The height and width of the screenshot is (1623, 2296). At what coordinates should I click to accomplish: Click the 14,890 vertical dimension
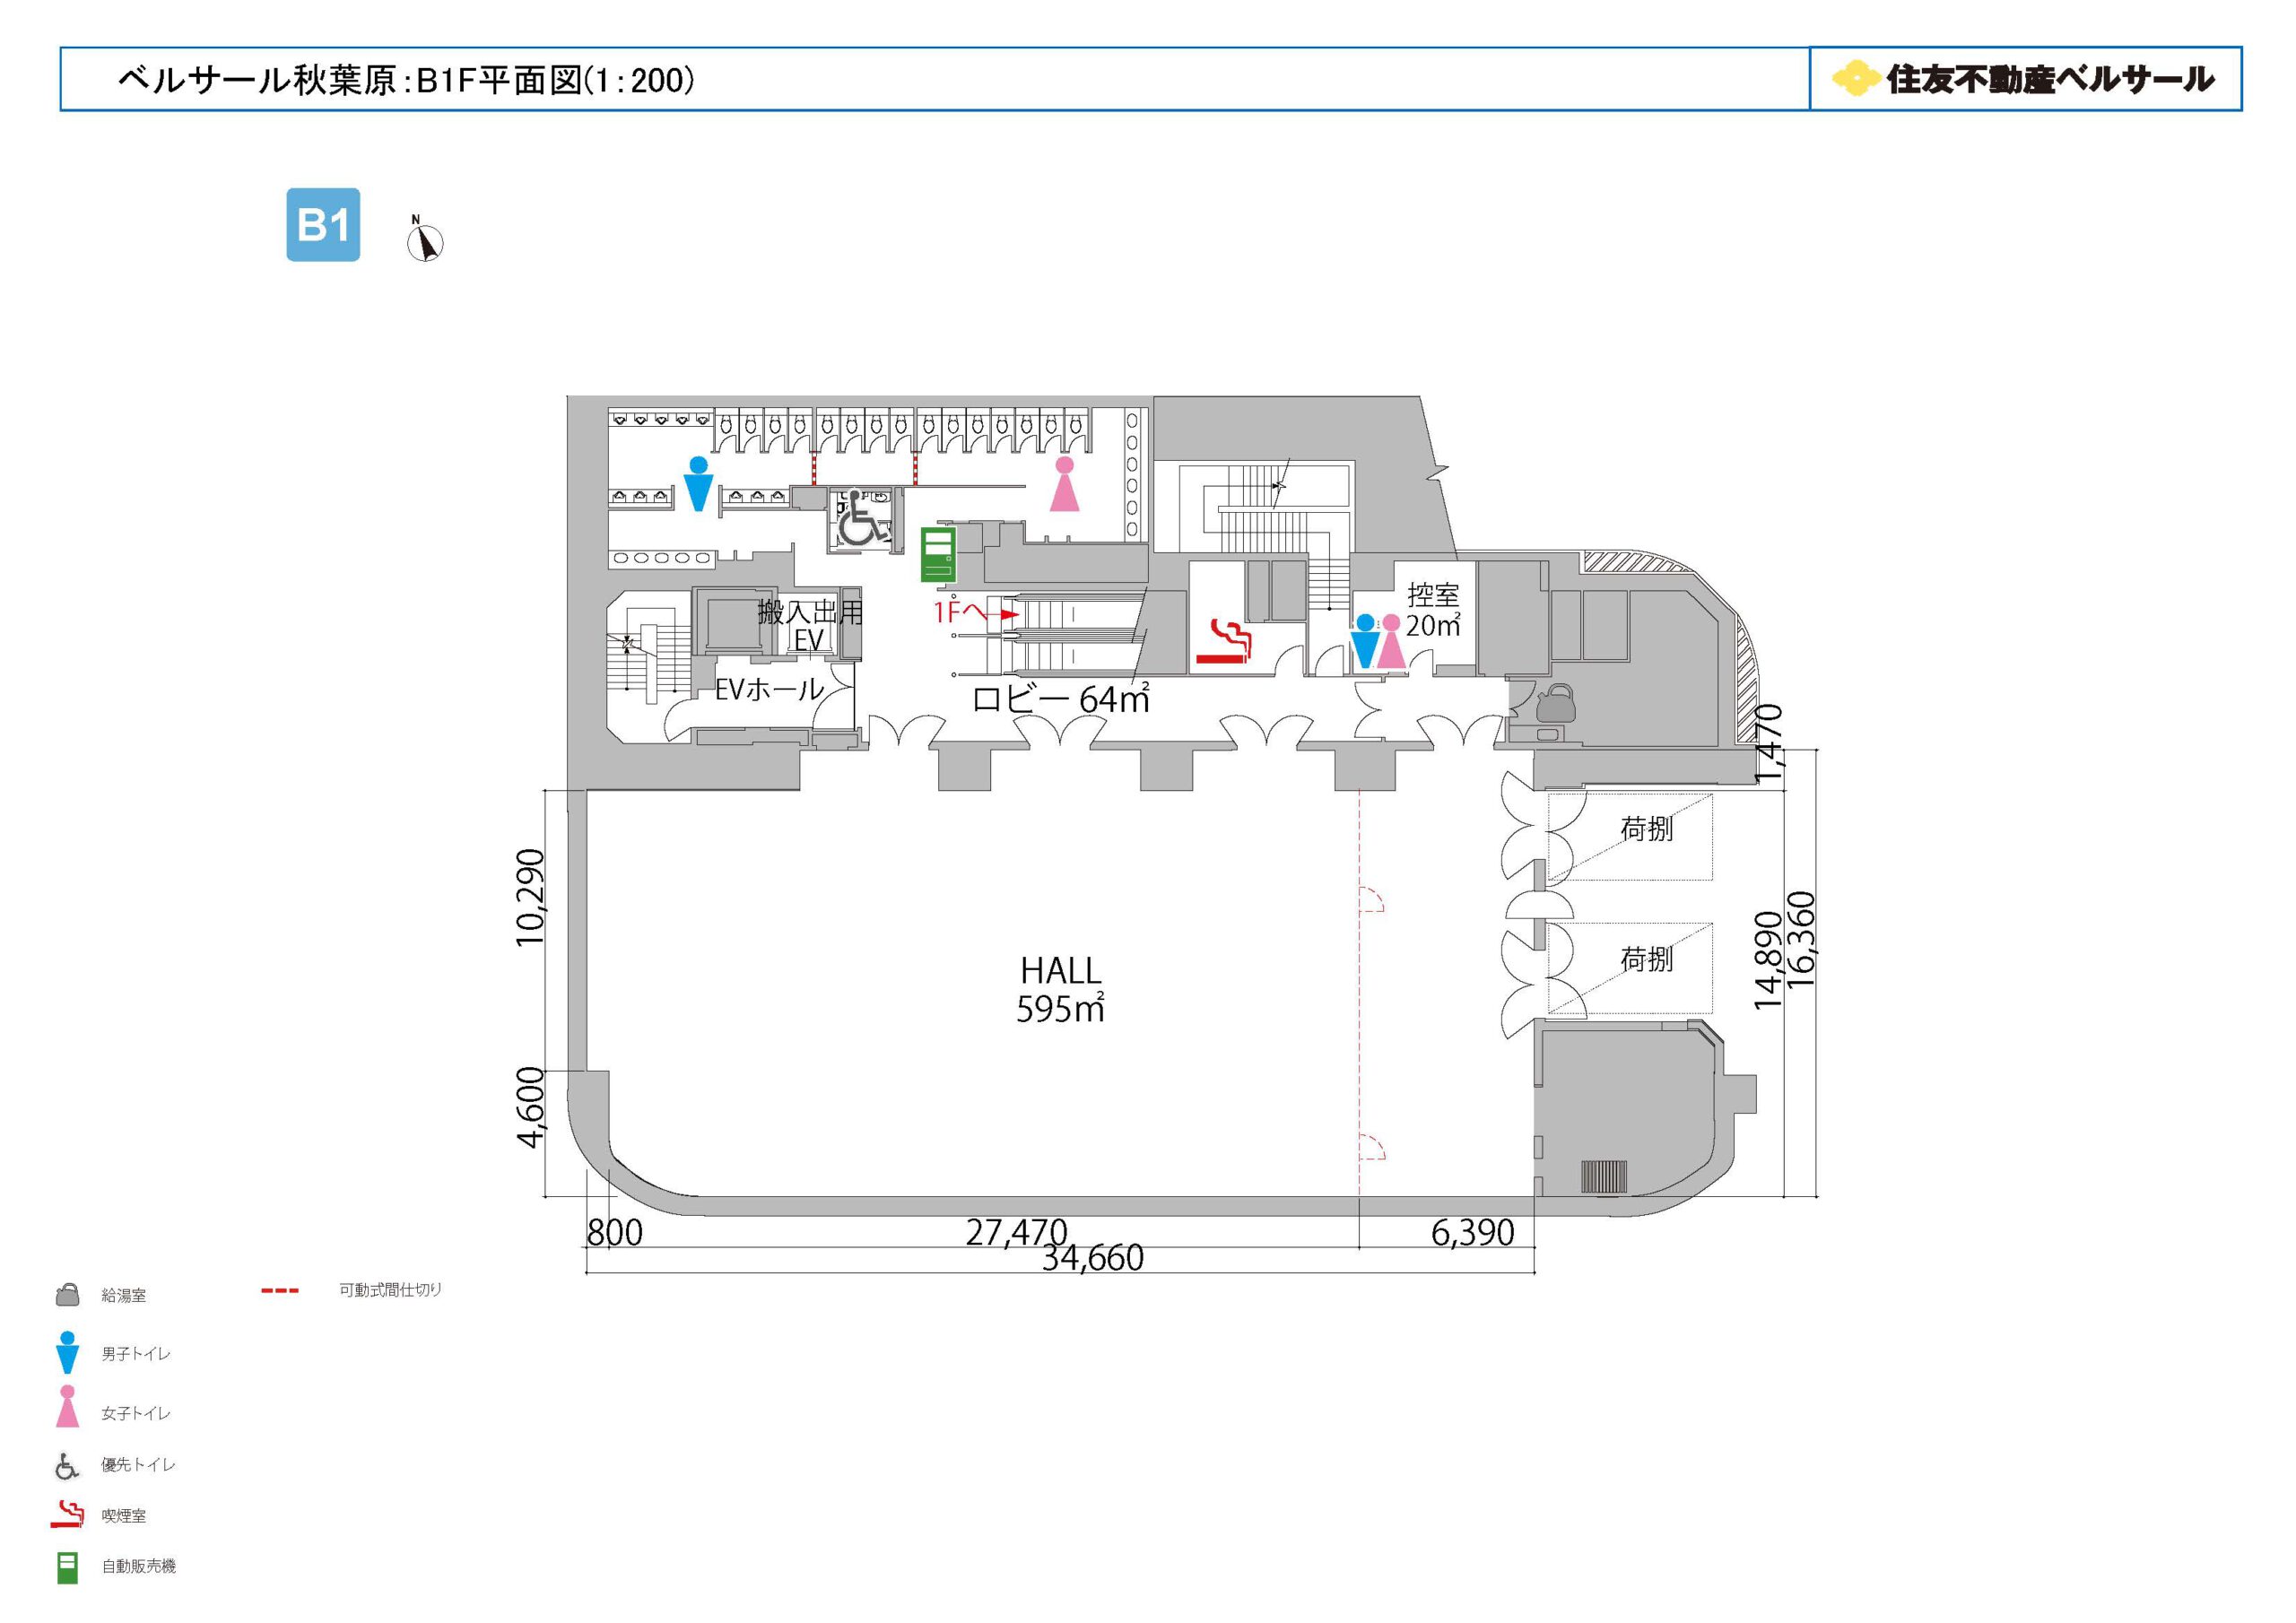pyautogui.click(x=1768, y=960)
